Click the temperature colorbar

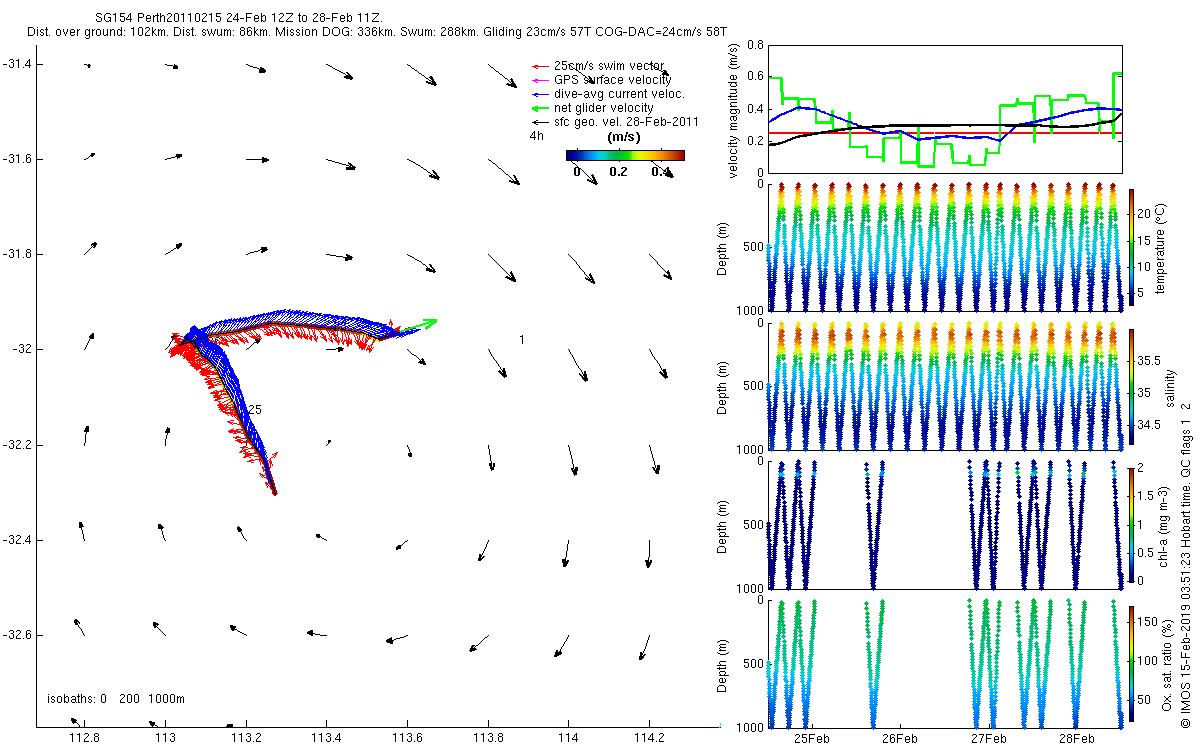click(x=1131, y=246)
